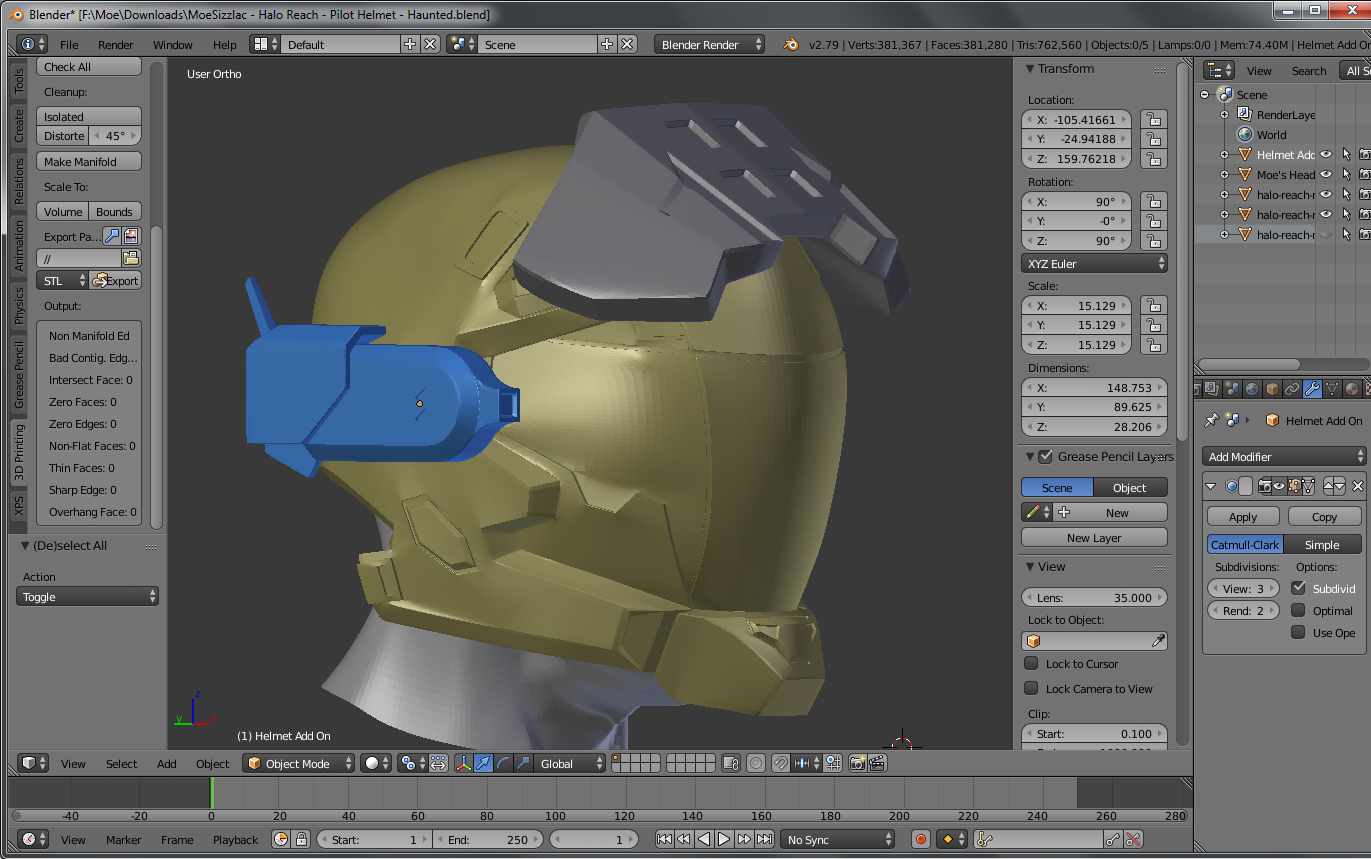Click the Location X lock icon
1371x859 pixels.
[x=1153, y=119]
